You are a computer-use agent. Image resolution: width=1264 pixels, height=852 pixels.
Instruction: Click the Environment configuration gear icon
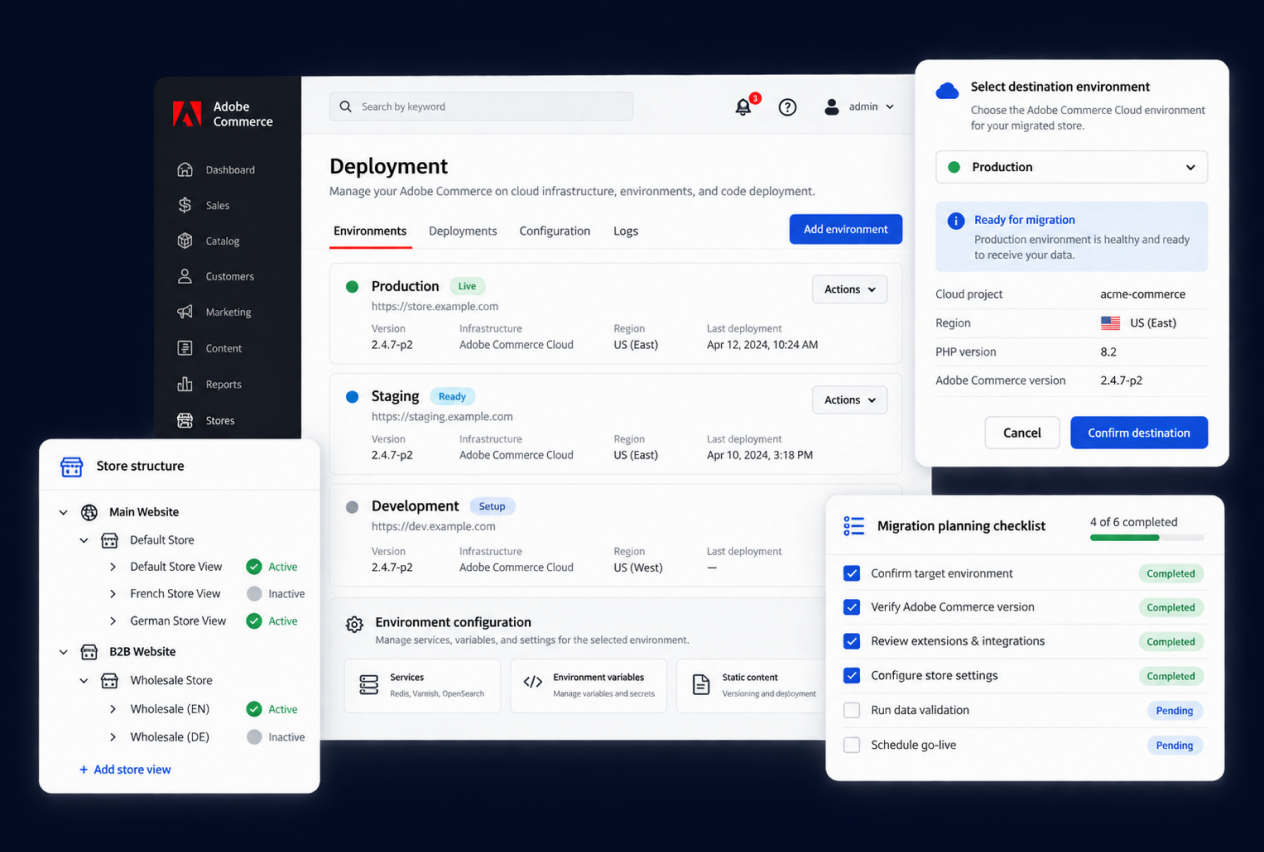point(354,625)
